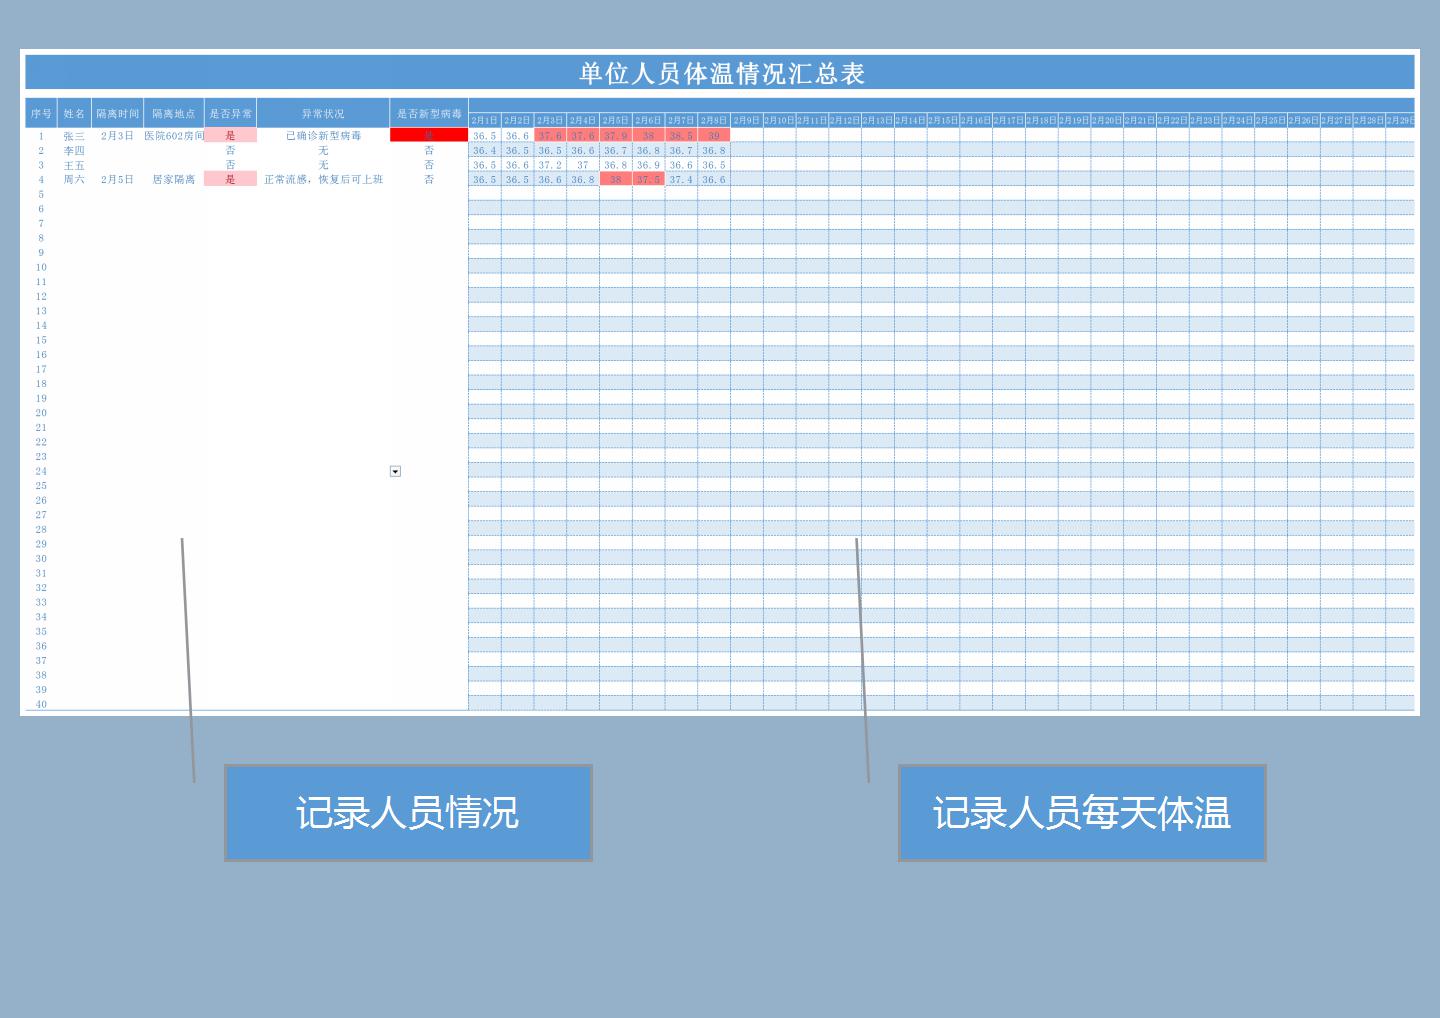Viewport: 1440px width, 1018px height.
Task: Click the 是否异常 column header
Action: coord(230,113)
